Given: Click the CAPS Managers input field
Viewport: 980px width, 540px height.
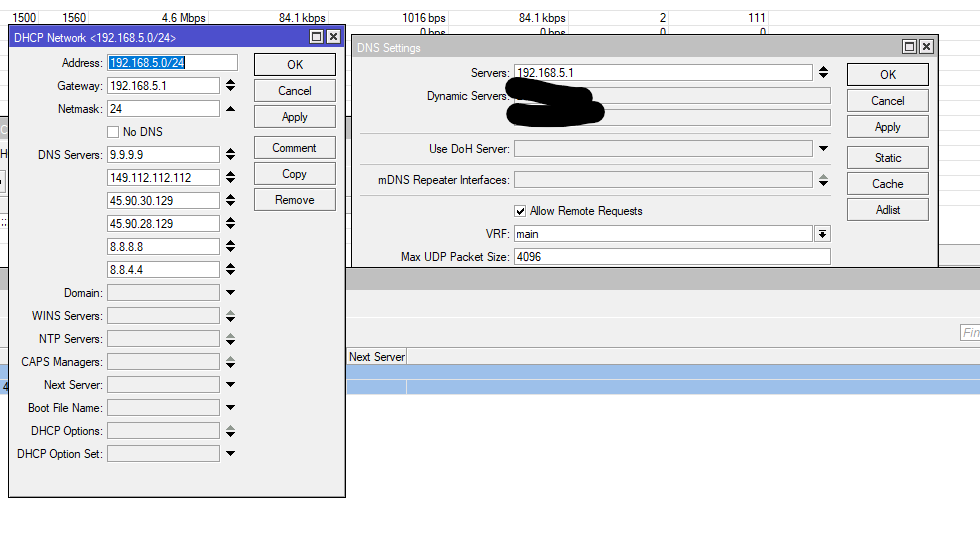Looking at the screenshot, I should 163,362.
